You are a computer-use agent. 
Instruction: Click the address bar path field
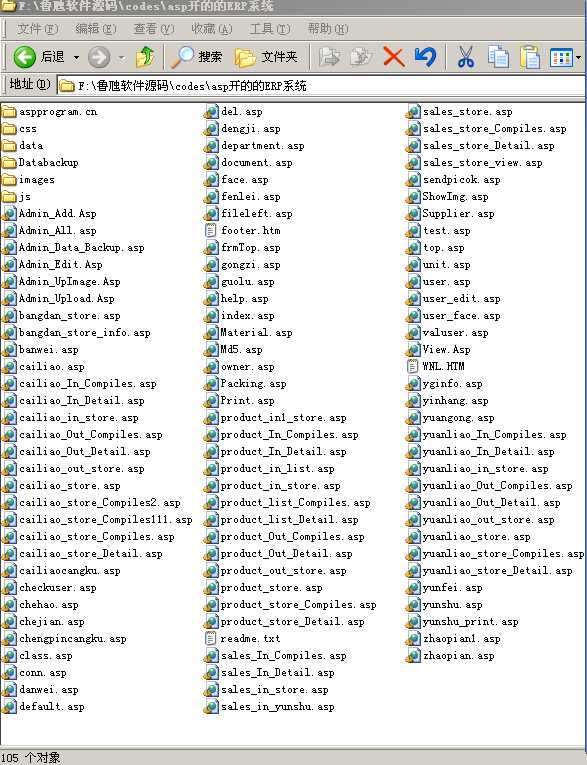[321, 86]
